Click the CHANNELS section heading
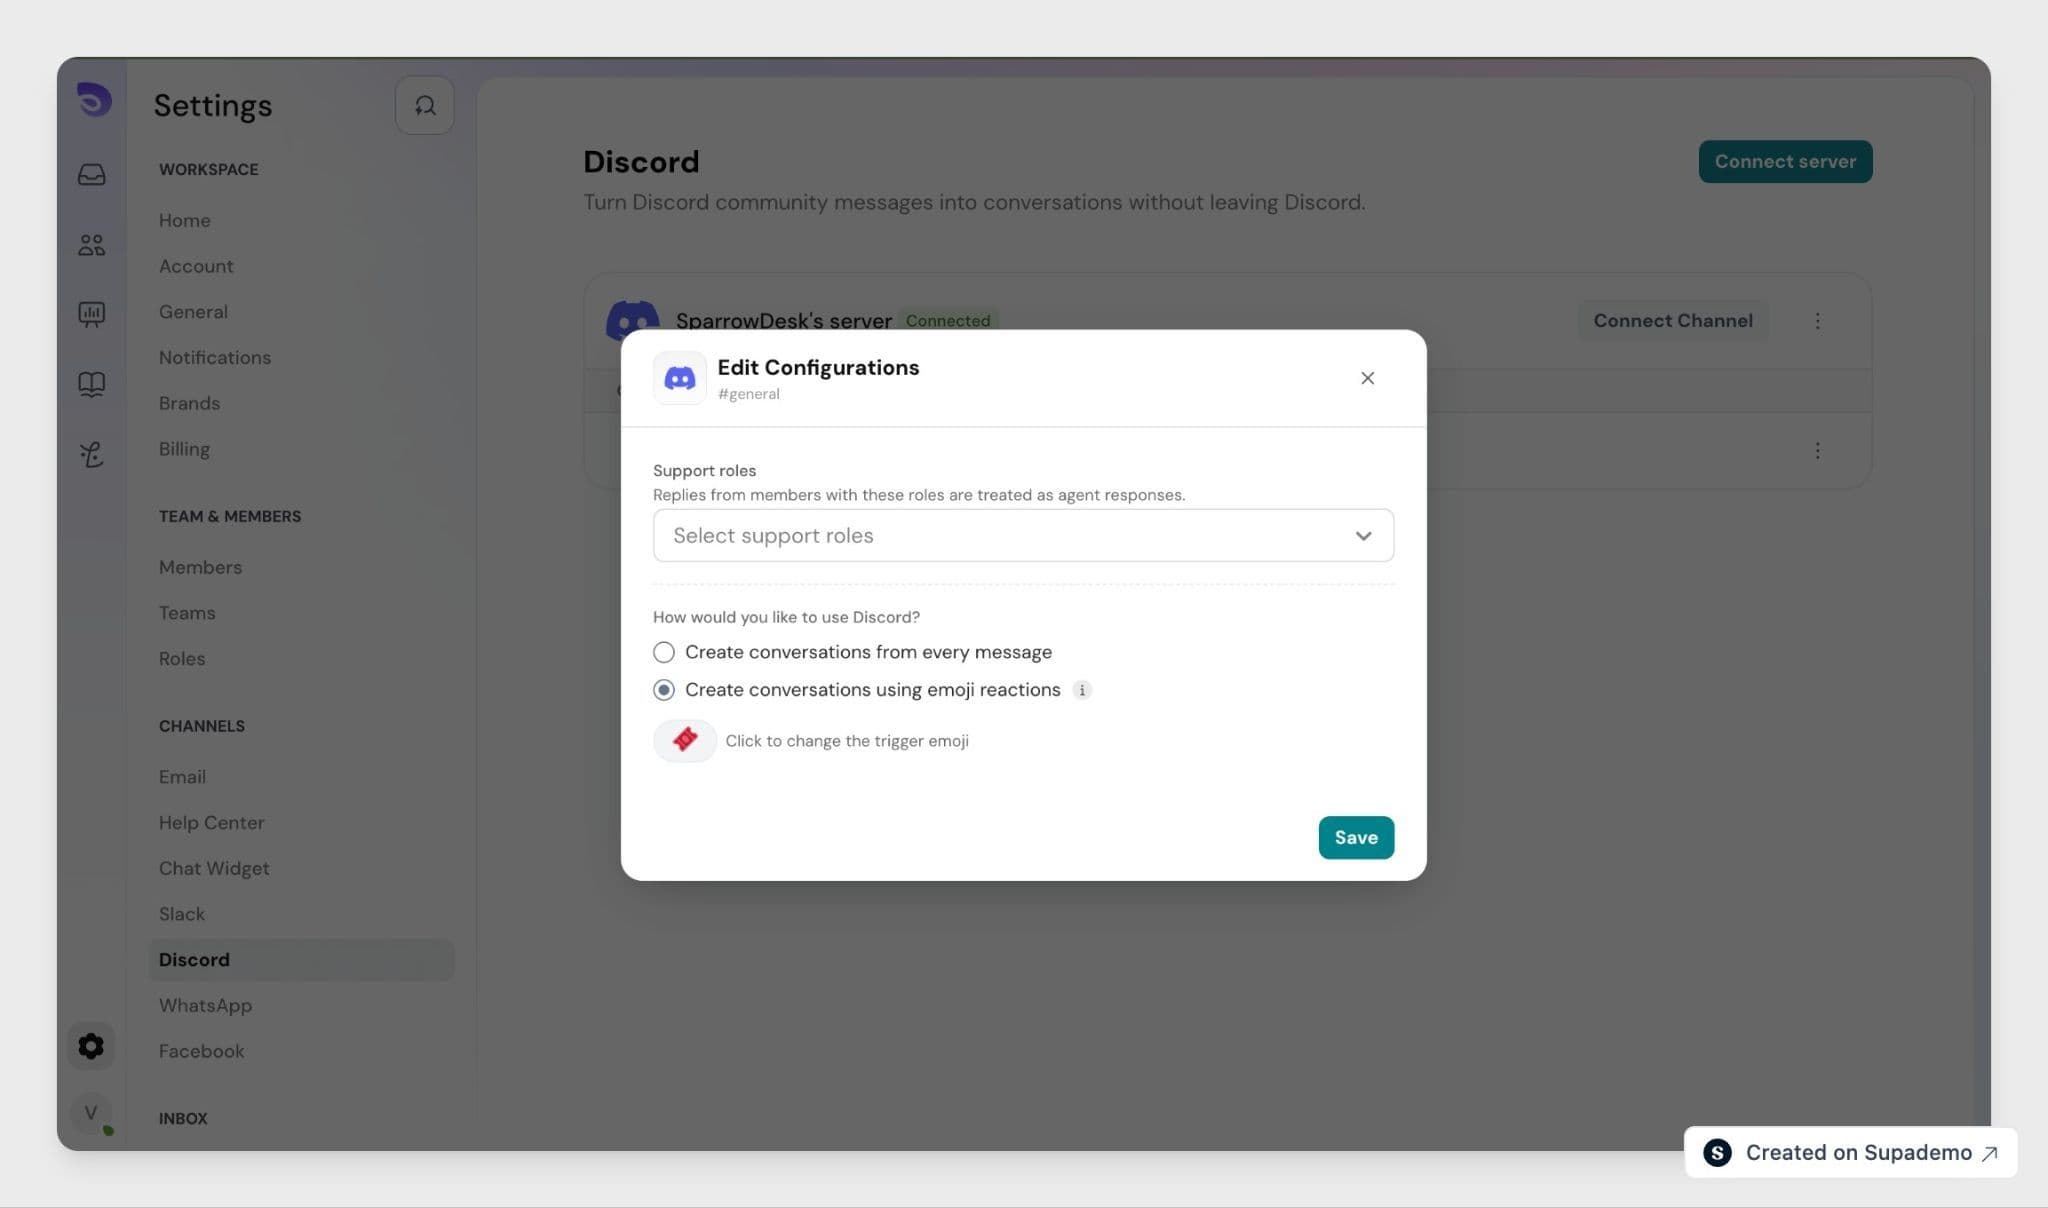The image size is (2048, 1208). click(202, 726)
